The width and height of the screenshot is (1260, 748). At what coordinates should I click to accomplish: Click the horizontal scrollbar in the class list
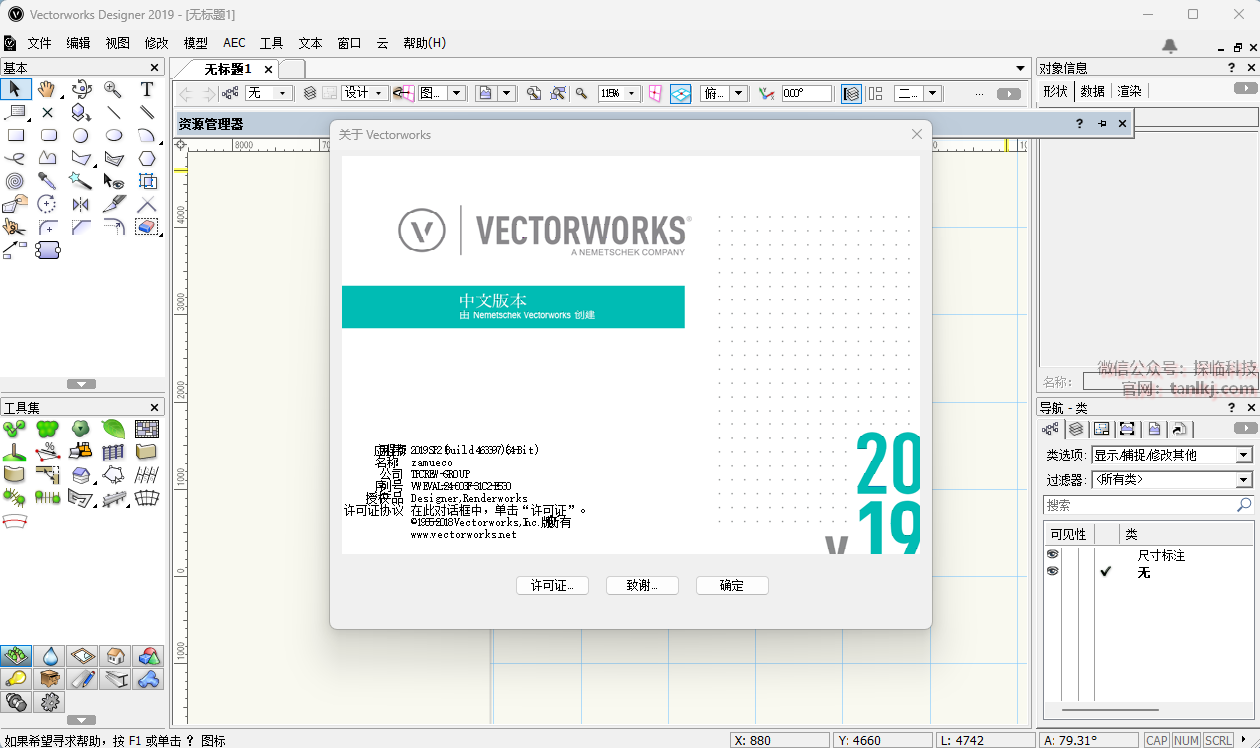coord(1110,710)
